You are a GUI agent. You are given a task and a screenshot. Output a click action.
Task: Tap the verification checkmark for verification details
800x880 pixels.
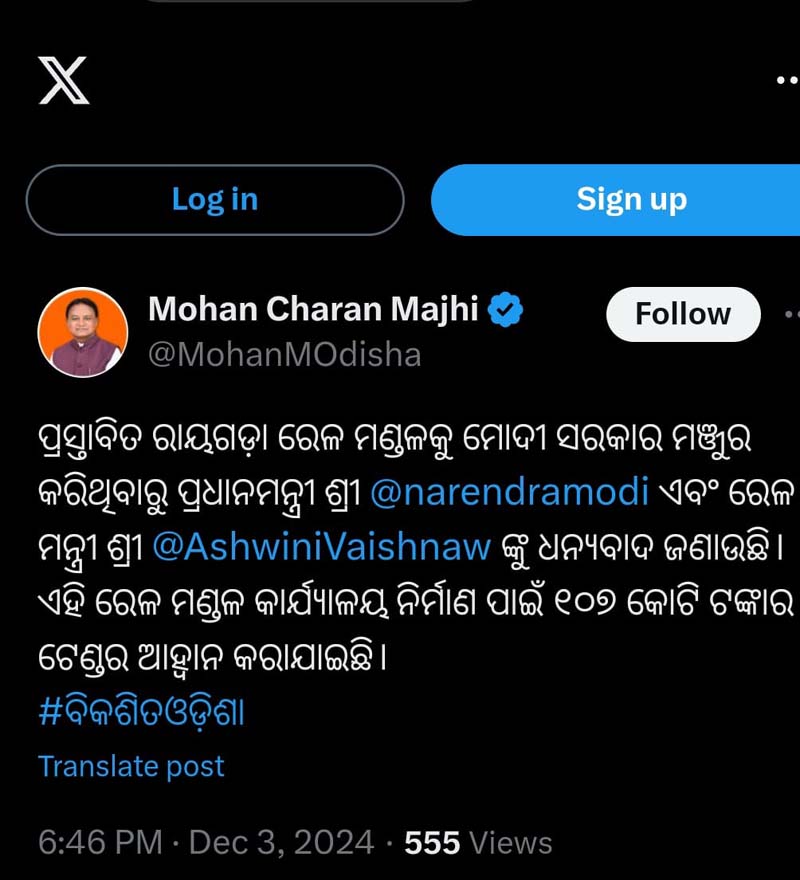[x=509, y=309]
